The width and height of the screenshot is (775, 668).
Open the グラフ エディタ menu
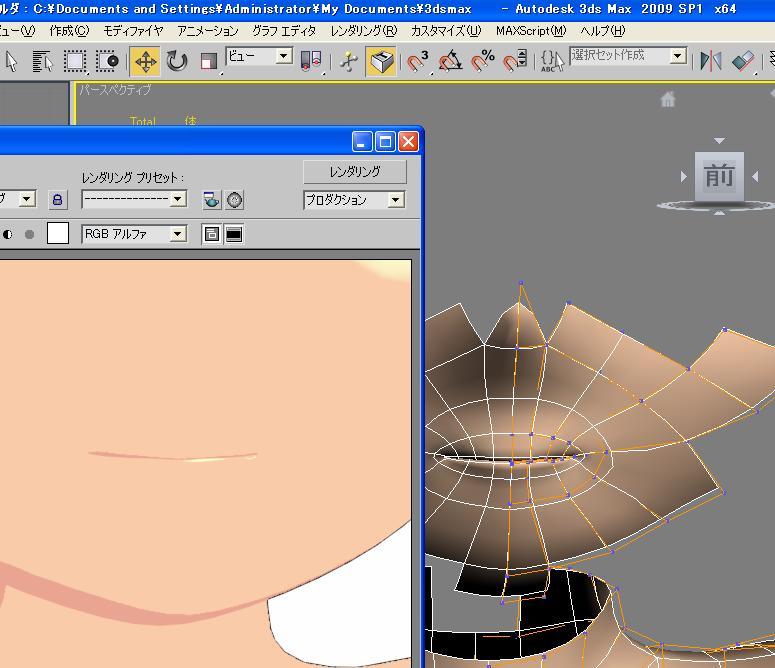(284, 31)
